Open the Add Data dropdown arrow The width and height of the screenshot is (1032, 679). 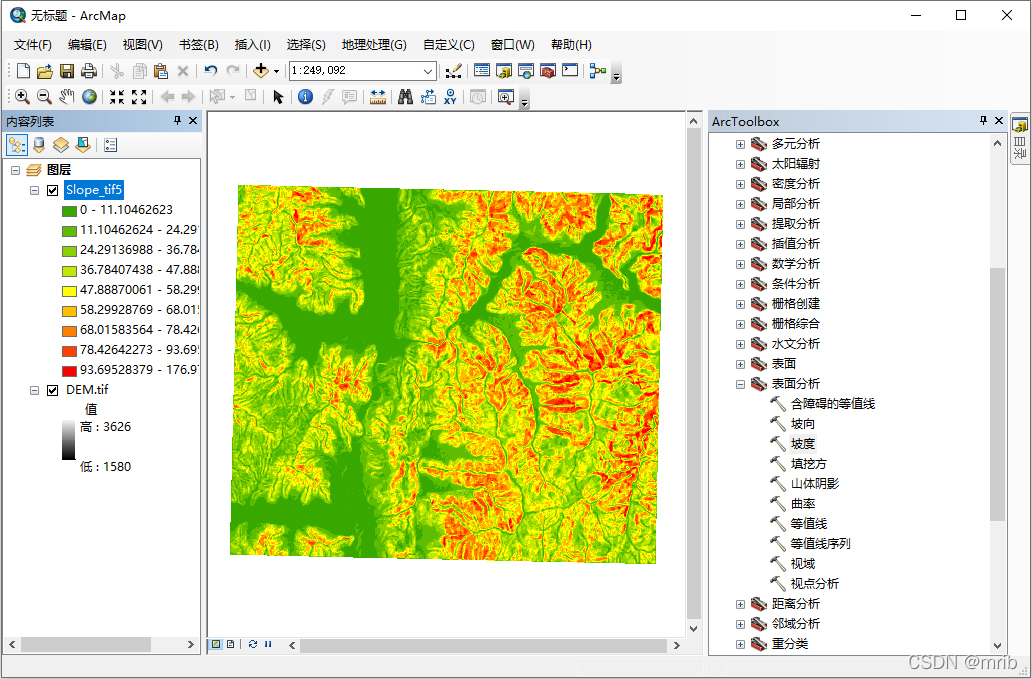pyautogui.click(x=276, y=71)
